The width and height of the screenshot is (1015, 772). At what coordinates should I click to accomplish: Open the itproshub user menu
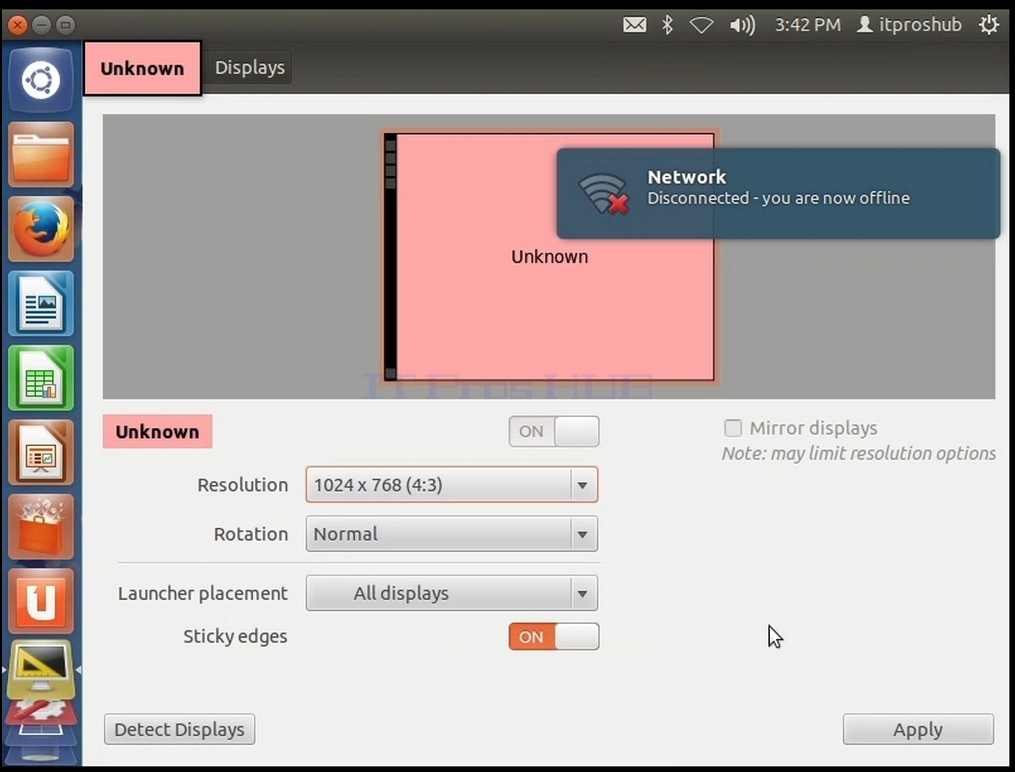tap(909, 25)
